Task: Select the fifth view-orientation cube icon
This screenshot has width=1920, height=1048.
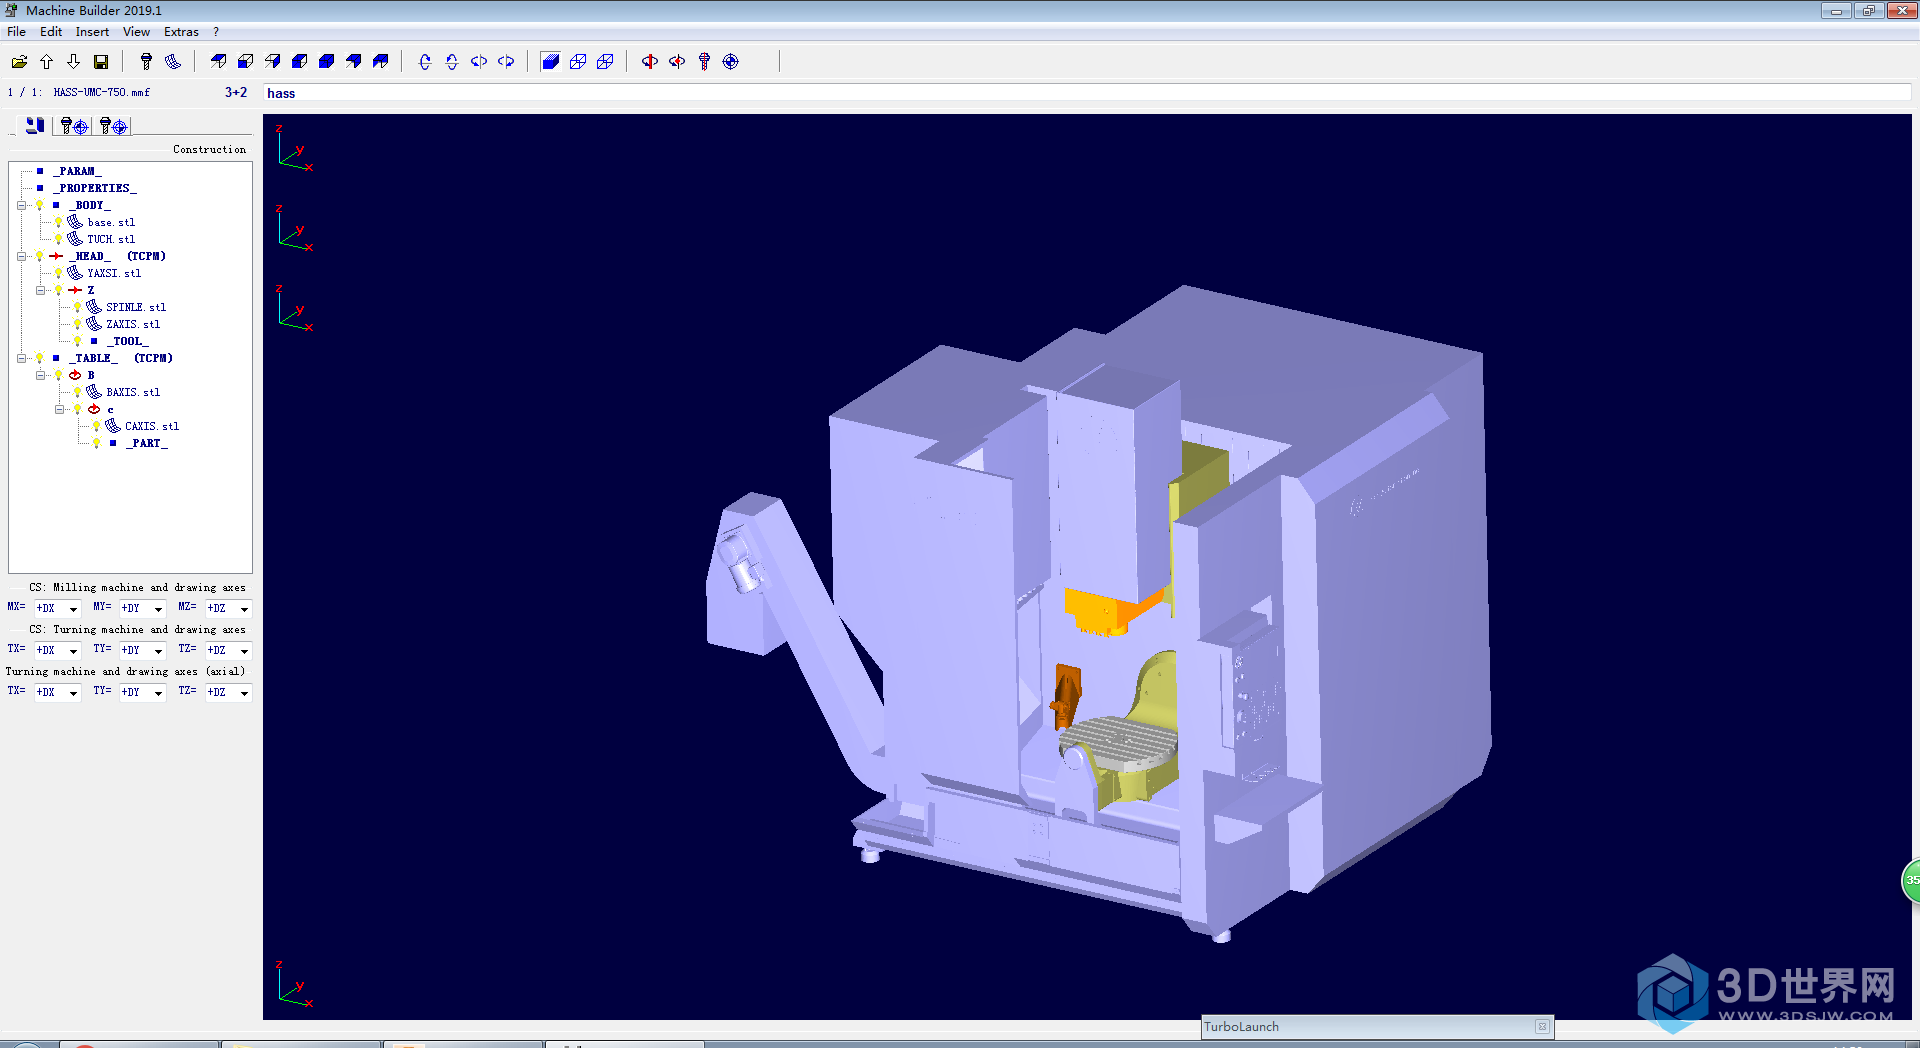Action: coord(326,62)
